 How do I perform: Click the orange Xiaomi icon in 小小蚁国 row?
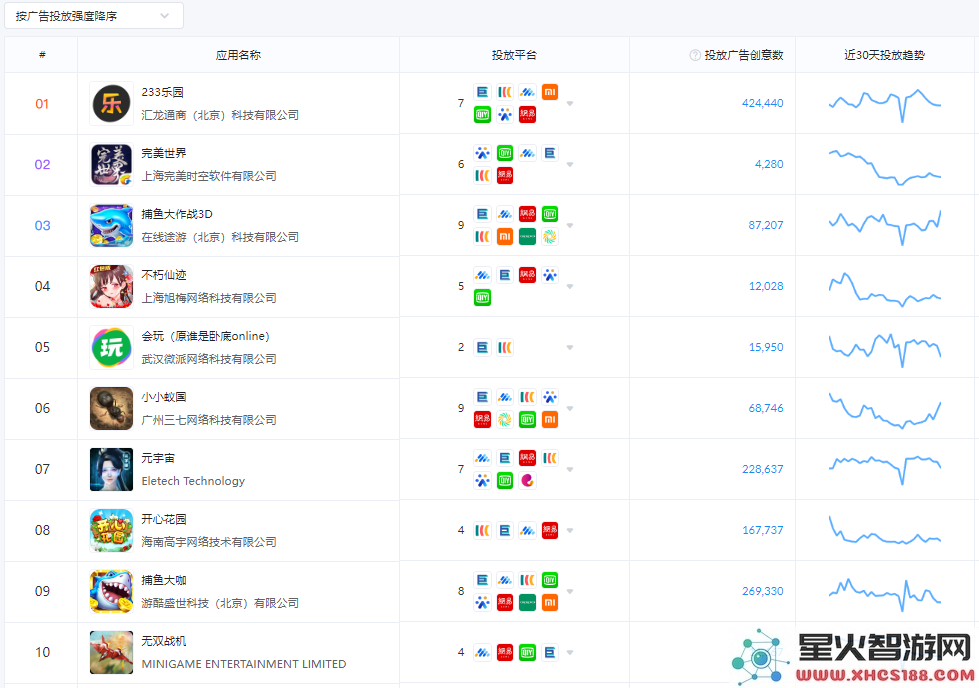549,420
